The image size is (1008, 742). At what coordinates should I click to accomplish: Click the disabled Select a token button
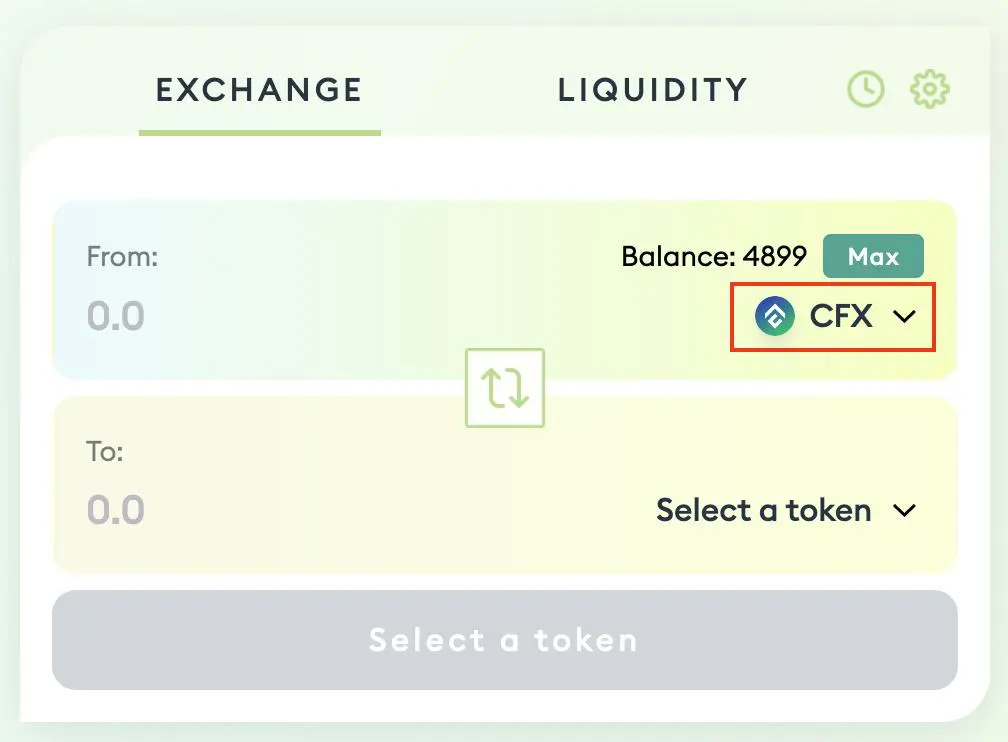click(504, 640)
